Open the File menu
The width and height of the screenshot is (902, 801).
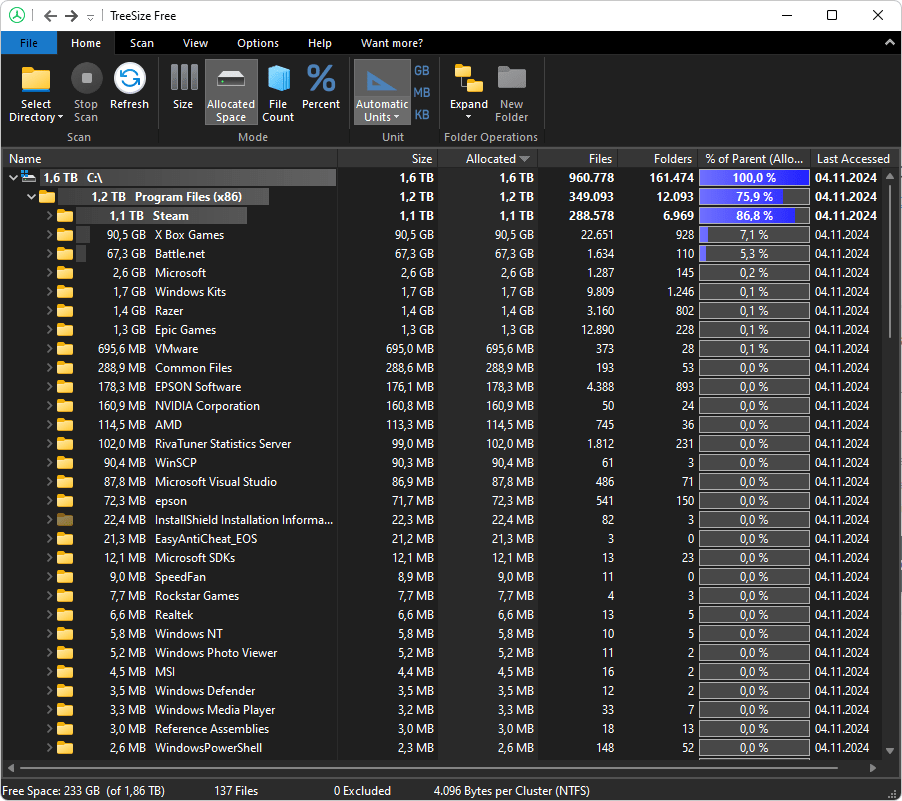[29, 43]
